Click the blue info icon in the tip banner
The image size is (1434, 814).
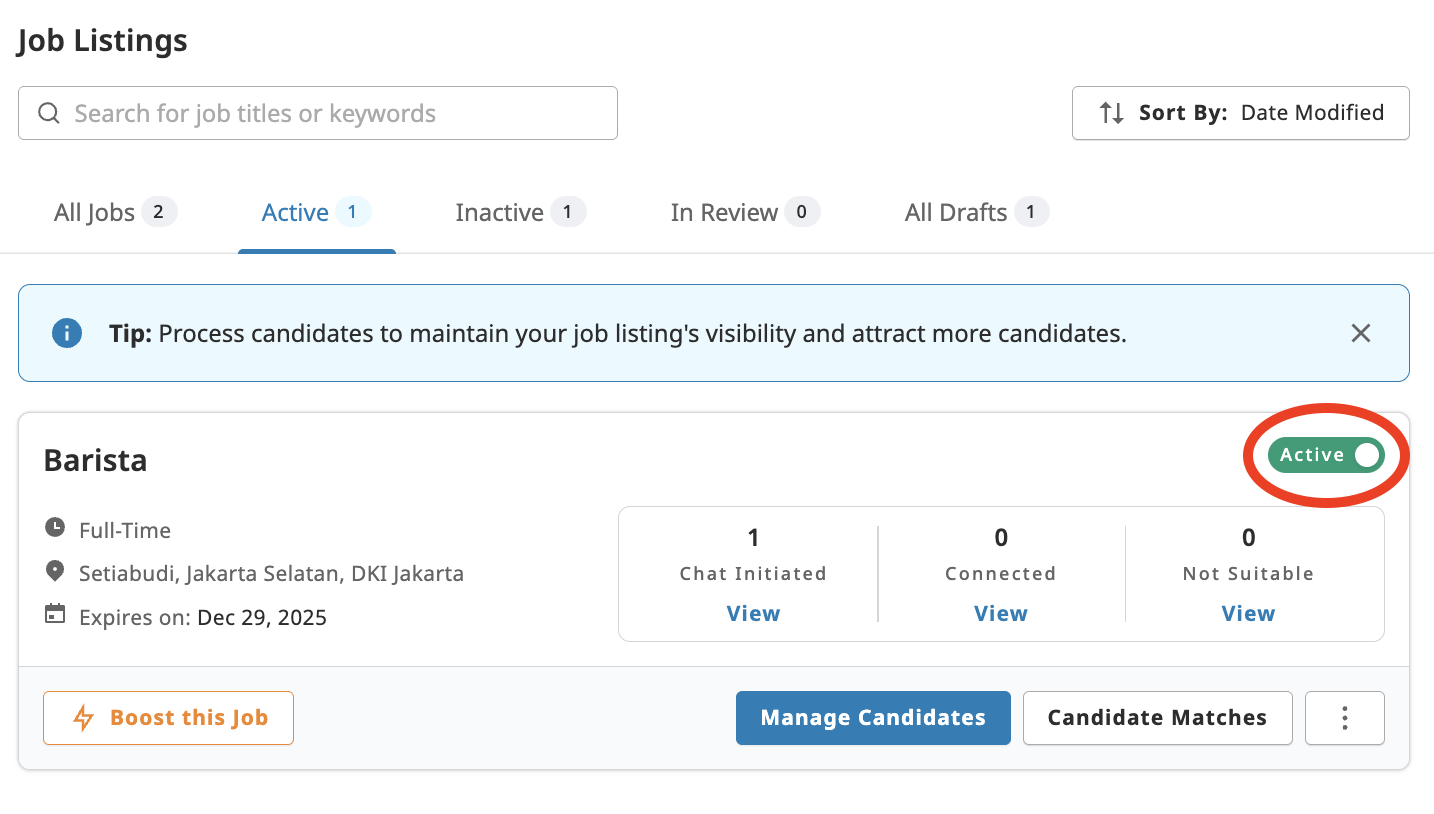click(x=67, y=332)
